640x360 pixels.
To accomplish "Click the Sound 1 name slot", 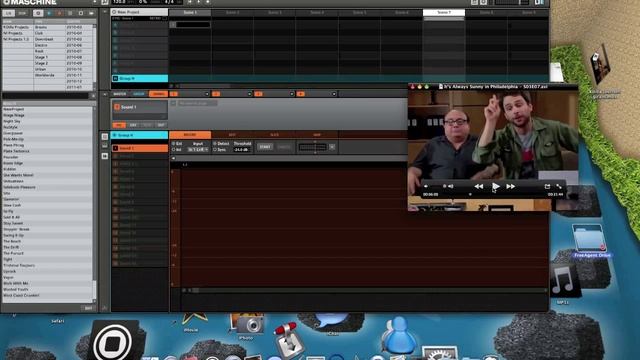I will coord(140,107).
